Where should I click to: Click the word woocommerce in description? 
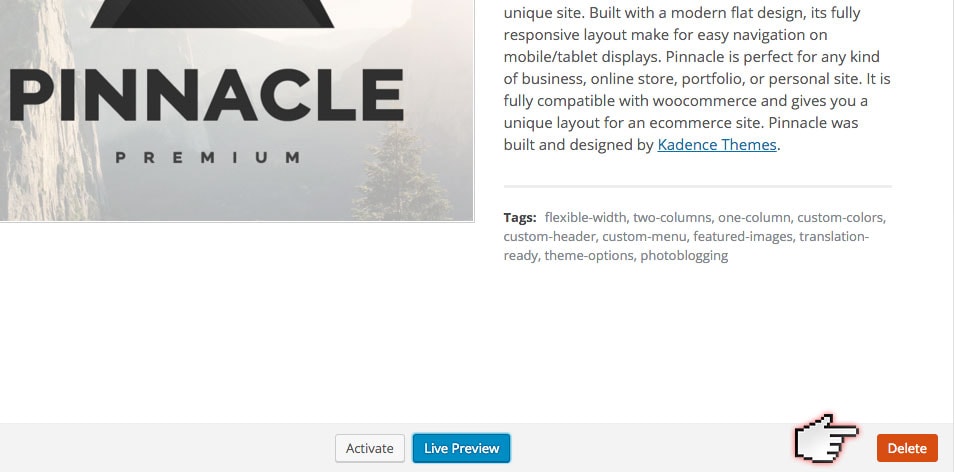click(729, 100)
